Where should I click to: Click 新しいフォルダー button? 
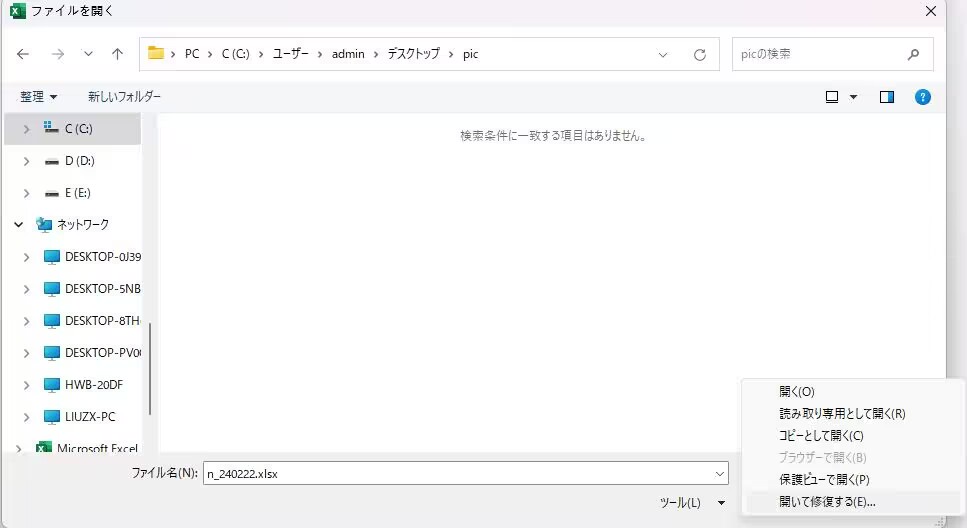[124, 97]
